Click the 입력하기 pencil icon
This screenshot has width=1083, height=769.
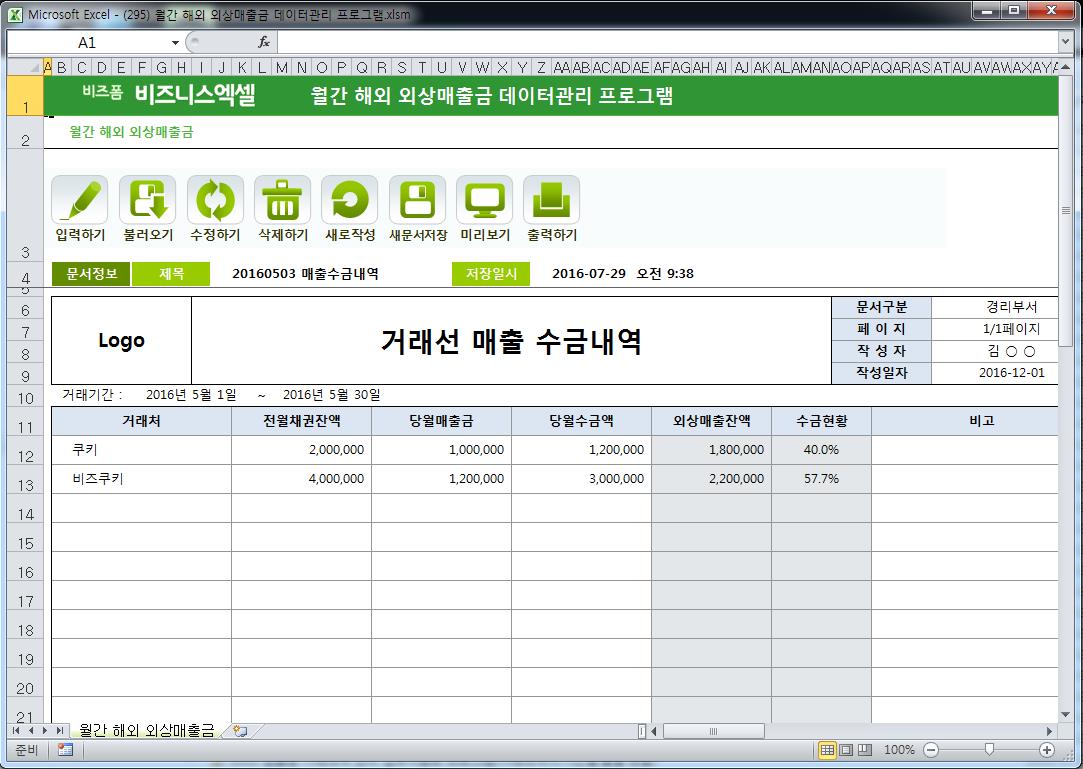tap(79, 200)
